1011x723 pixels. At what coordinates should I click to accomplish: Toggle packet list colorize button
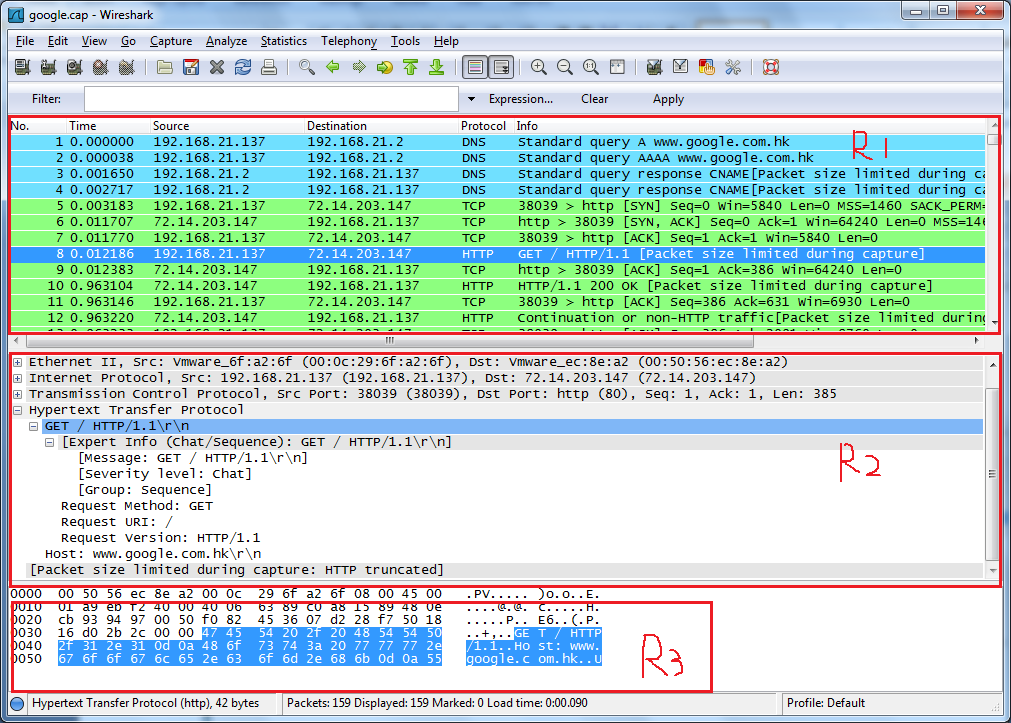pos(475,67)
